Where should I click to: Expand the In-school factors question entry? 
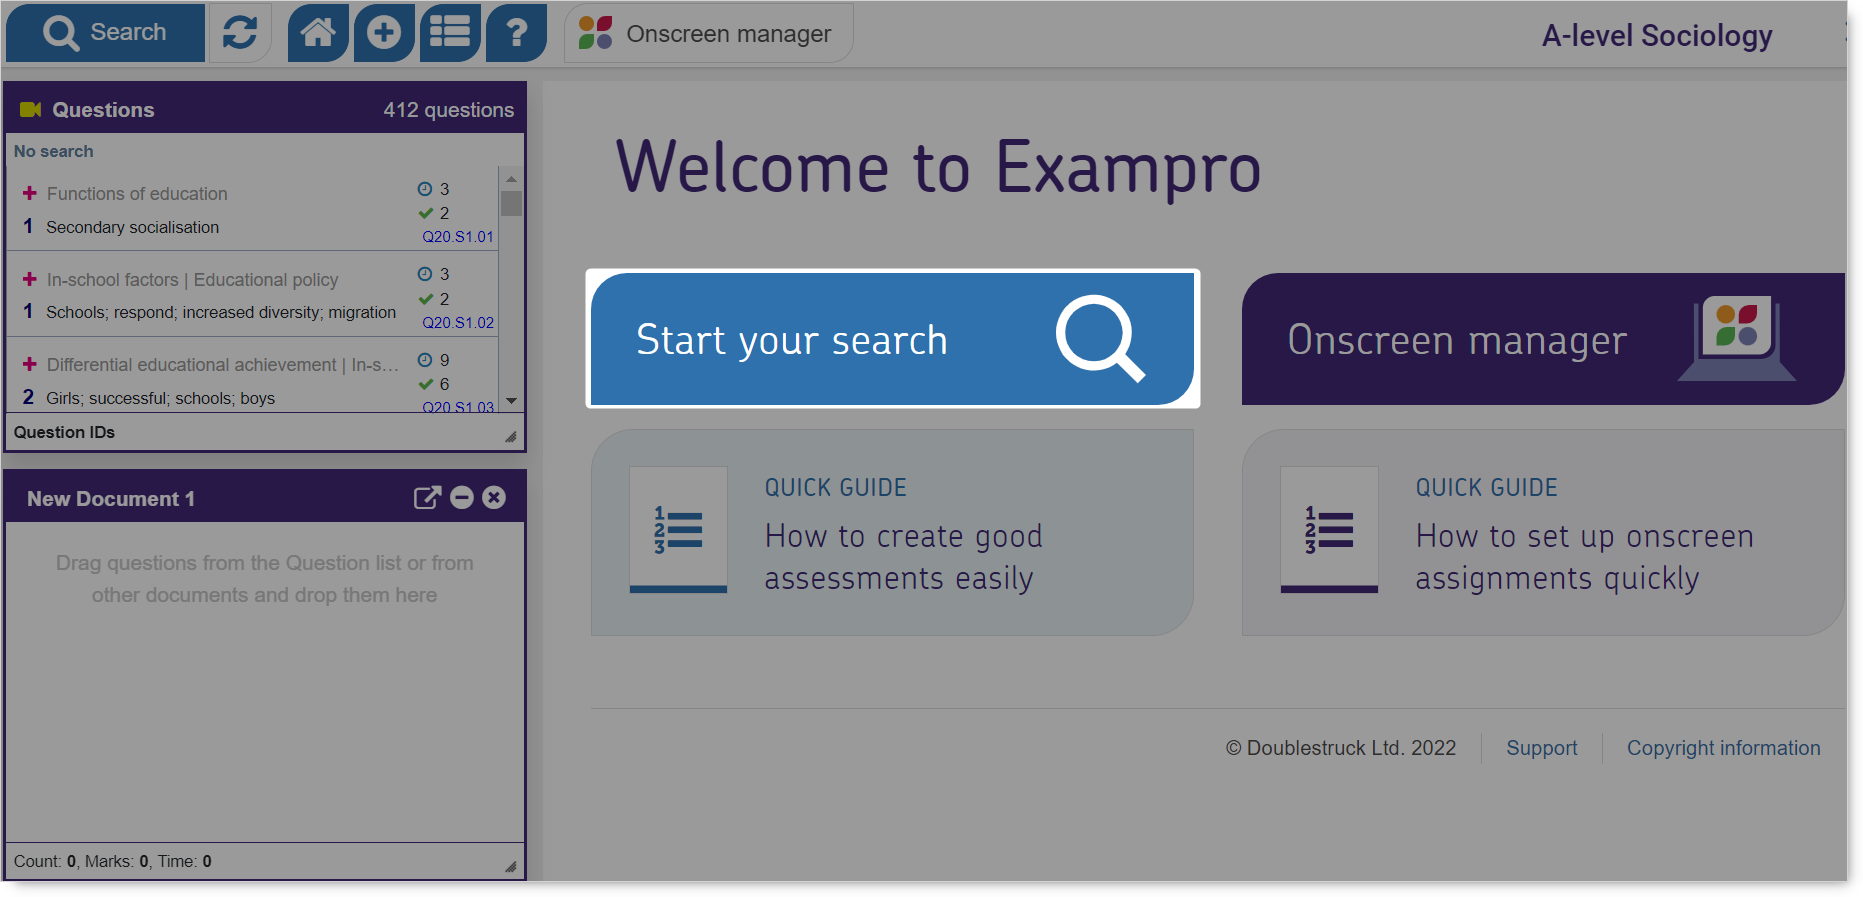[x=30, y=279]
